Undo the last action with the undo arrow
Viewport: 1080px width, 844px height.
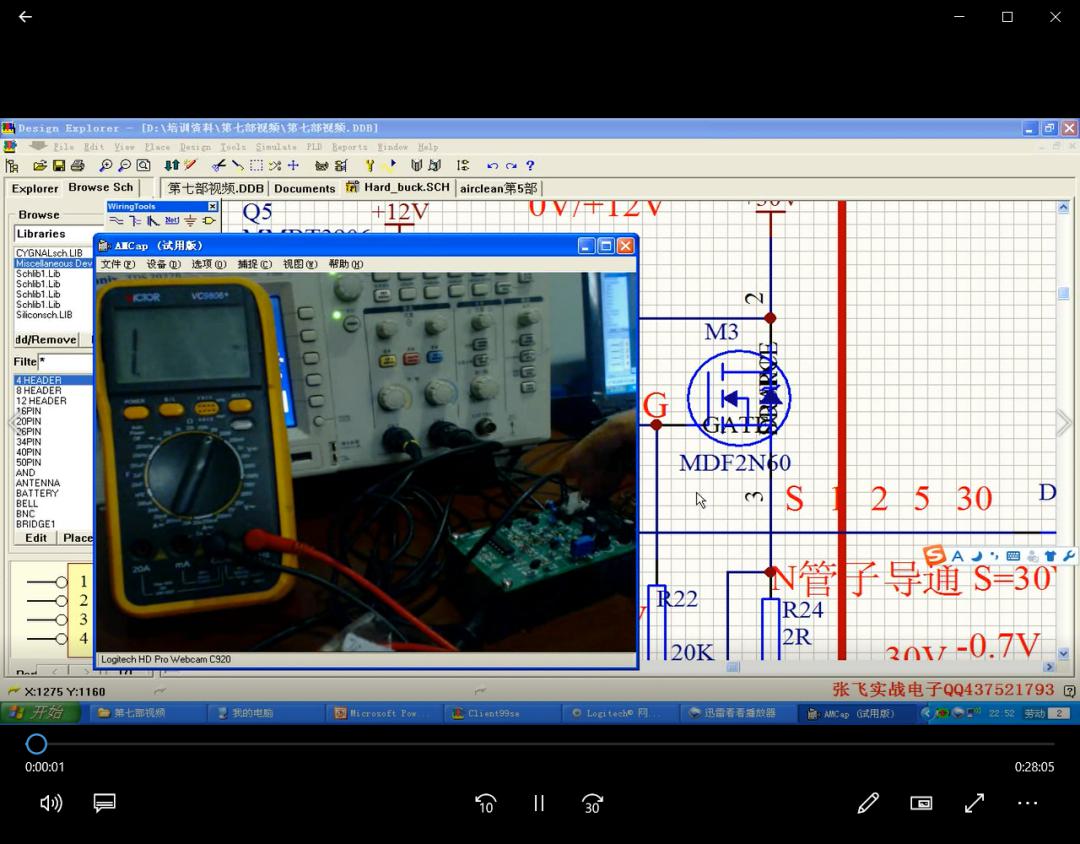coord(492,165)
